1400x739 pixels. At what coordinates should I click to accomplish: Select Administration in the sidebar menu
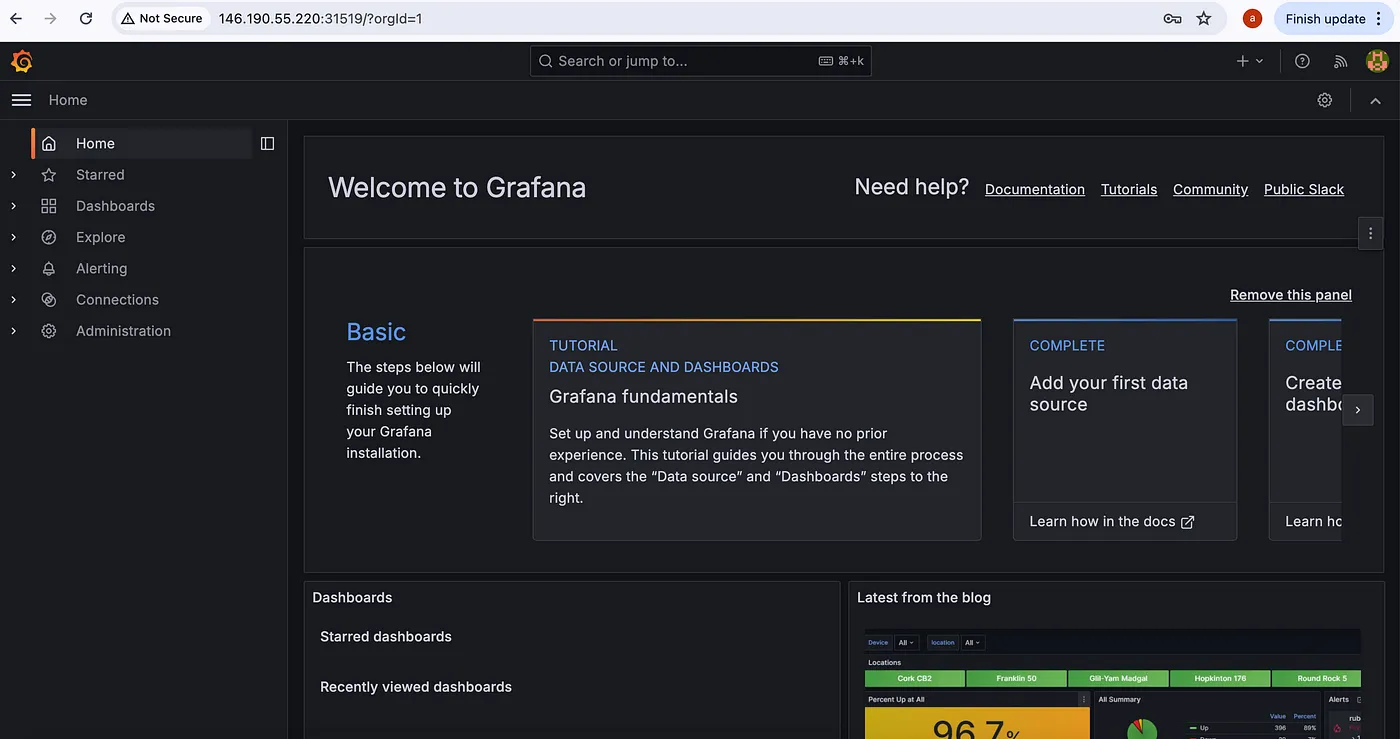click(123, 331)
